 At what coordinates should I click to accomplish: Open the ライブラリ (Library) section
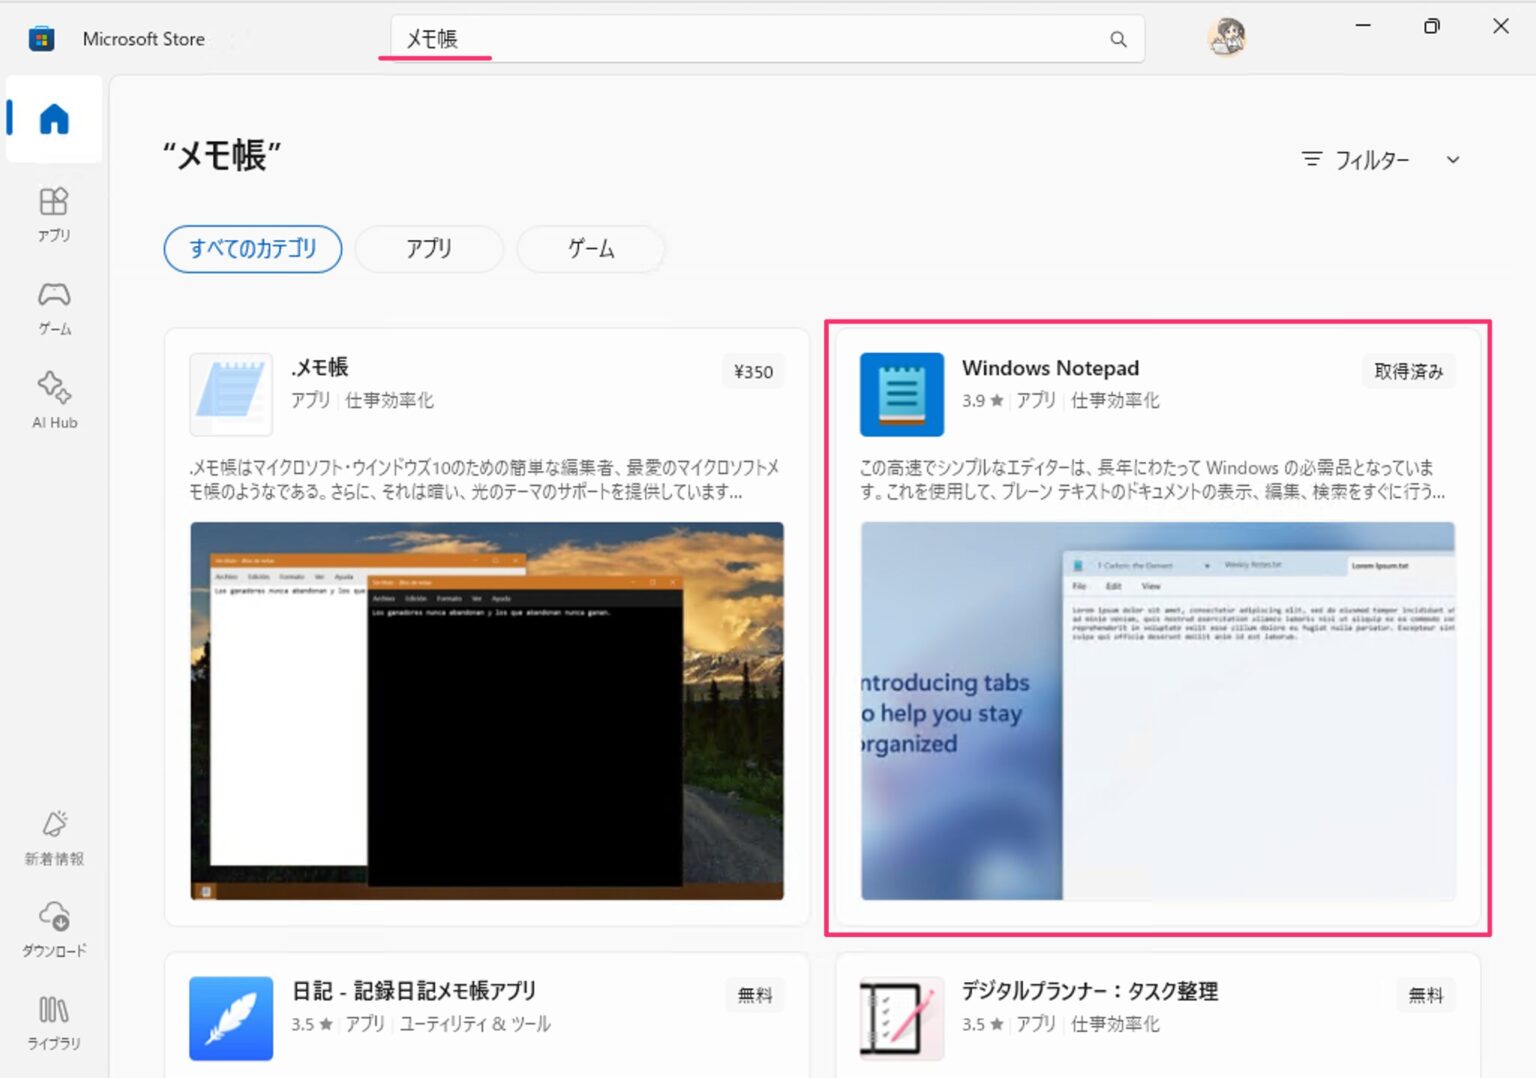point(53,1020)
